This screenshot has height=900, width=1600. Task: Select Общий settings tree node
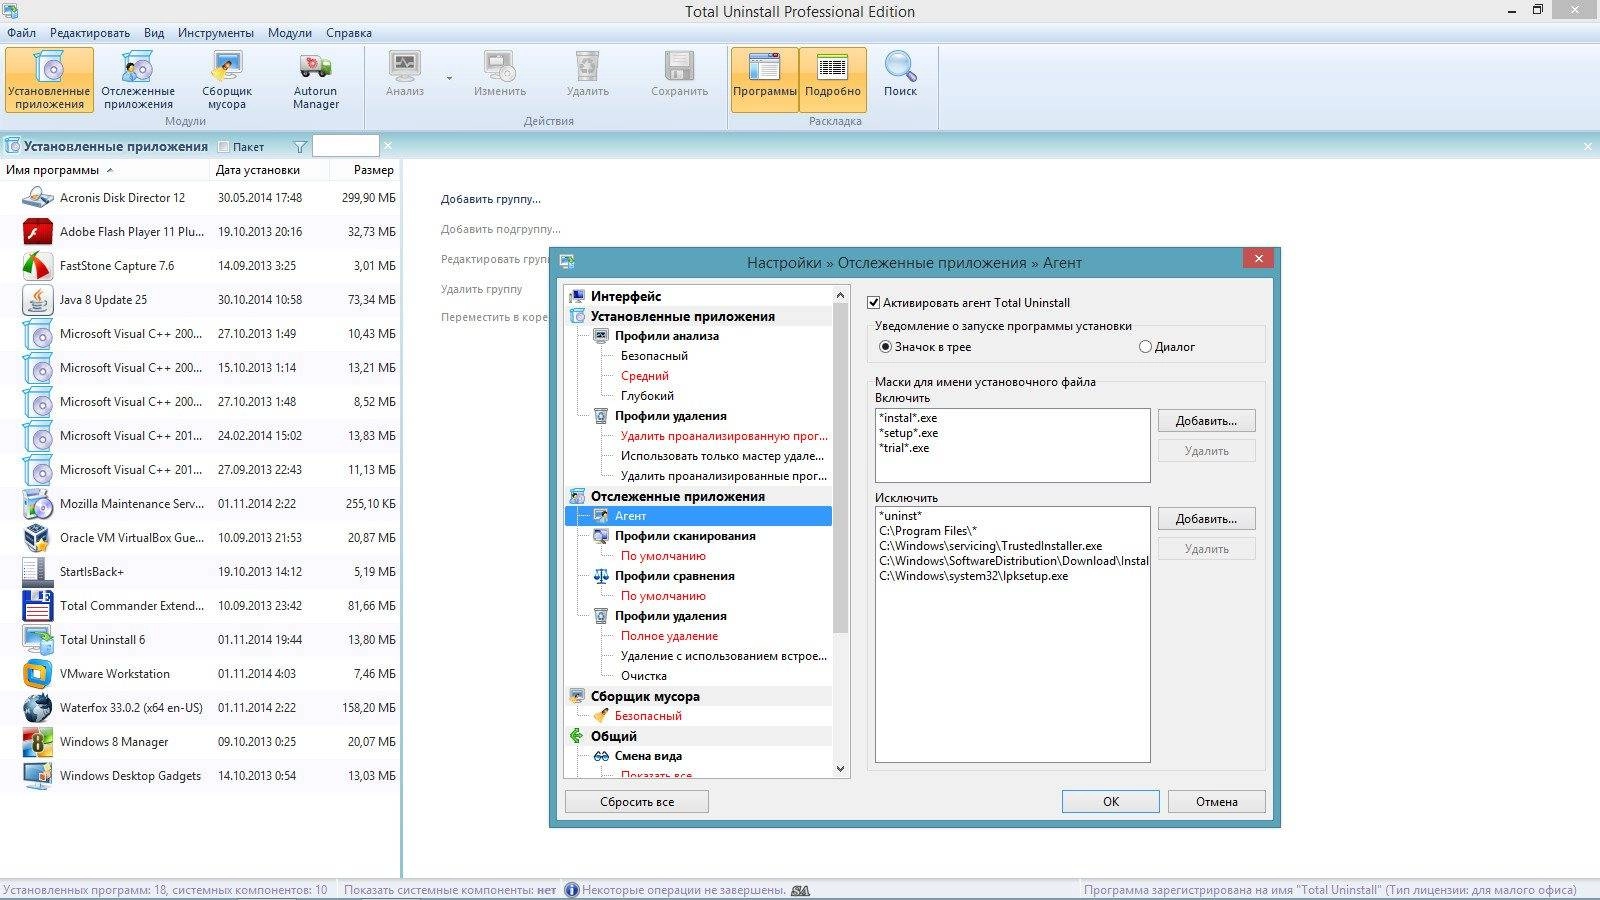coord(614,736)
